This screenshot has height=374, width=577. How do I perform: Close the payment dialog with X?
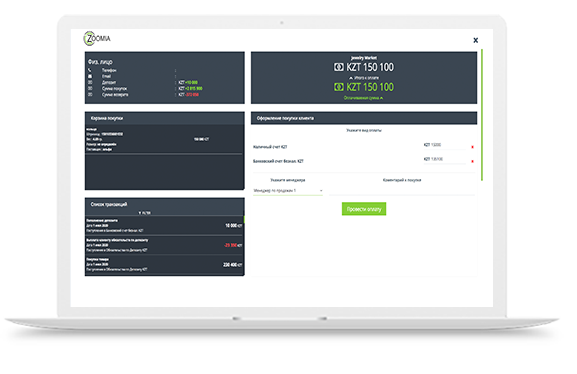click(x=475, y=40)
